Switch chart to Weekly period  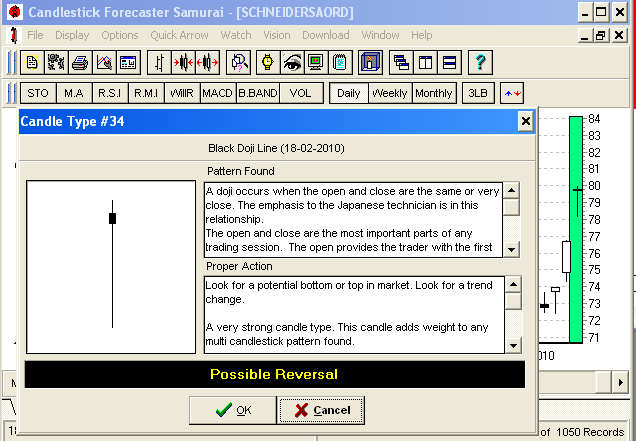point(390,93)
